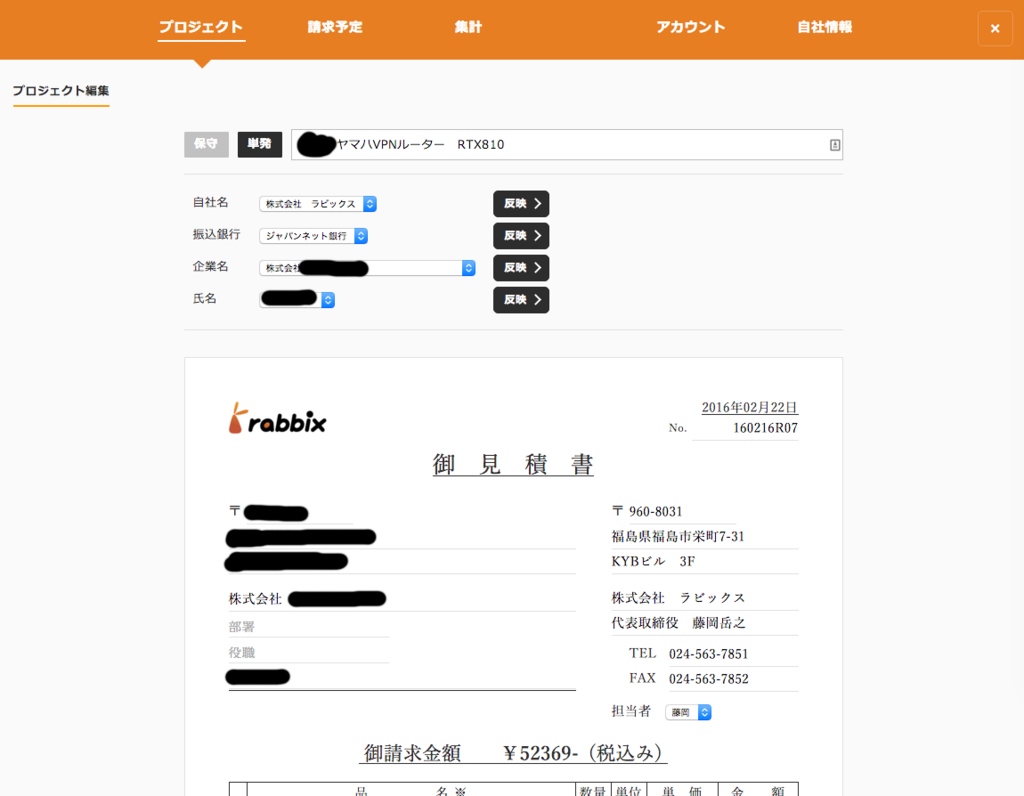Open the プロジェクト tab
The height and width of the screenshot is (796, 1024).
(201, 27)
